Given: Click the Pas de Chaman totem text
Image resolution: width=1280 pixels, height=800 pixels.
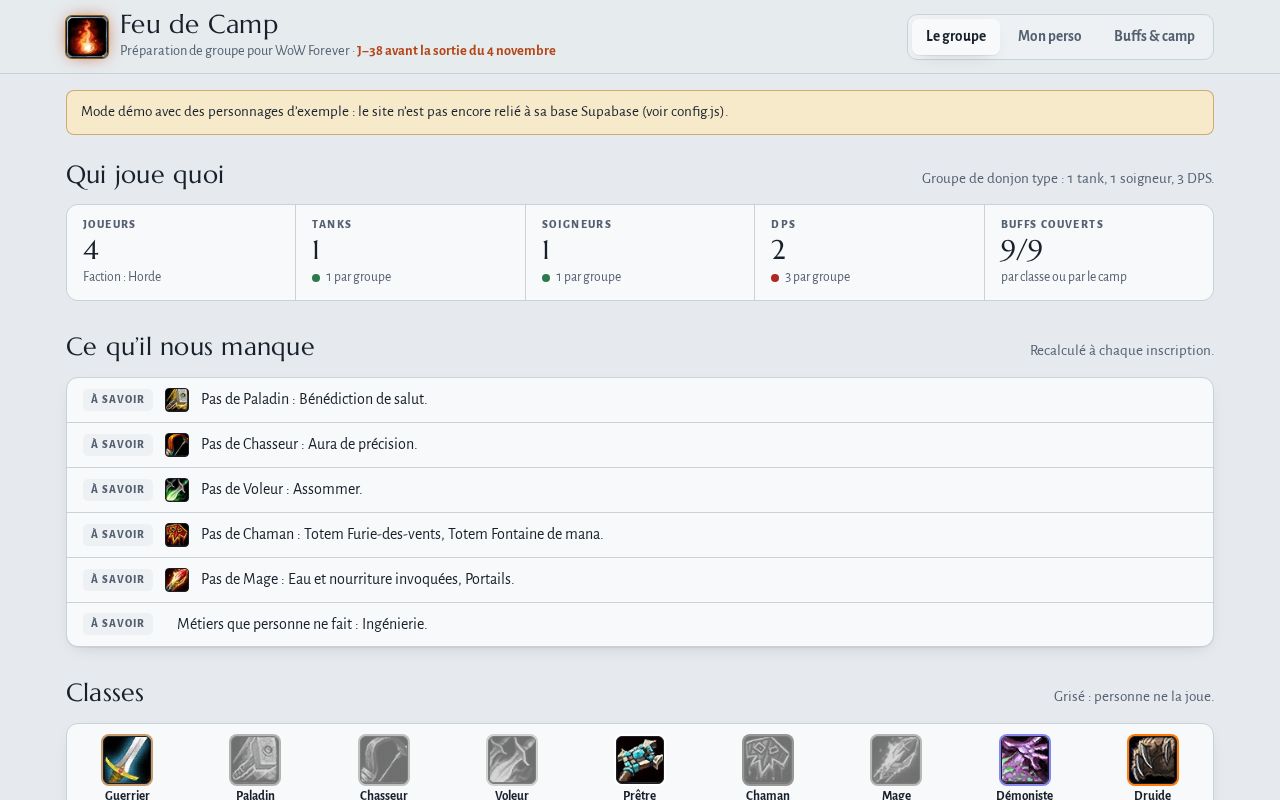Looking at the screenshot, I should coord(402,534).
